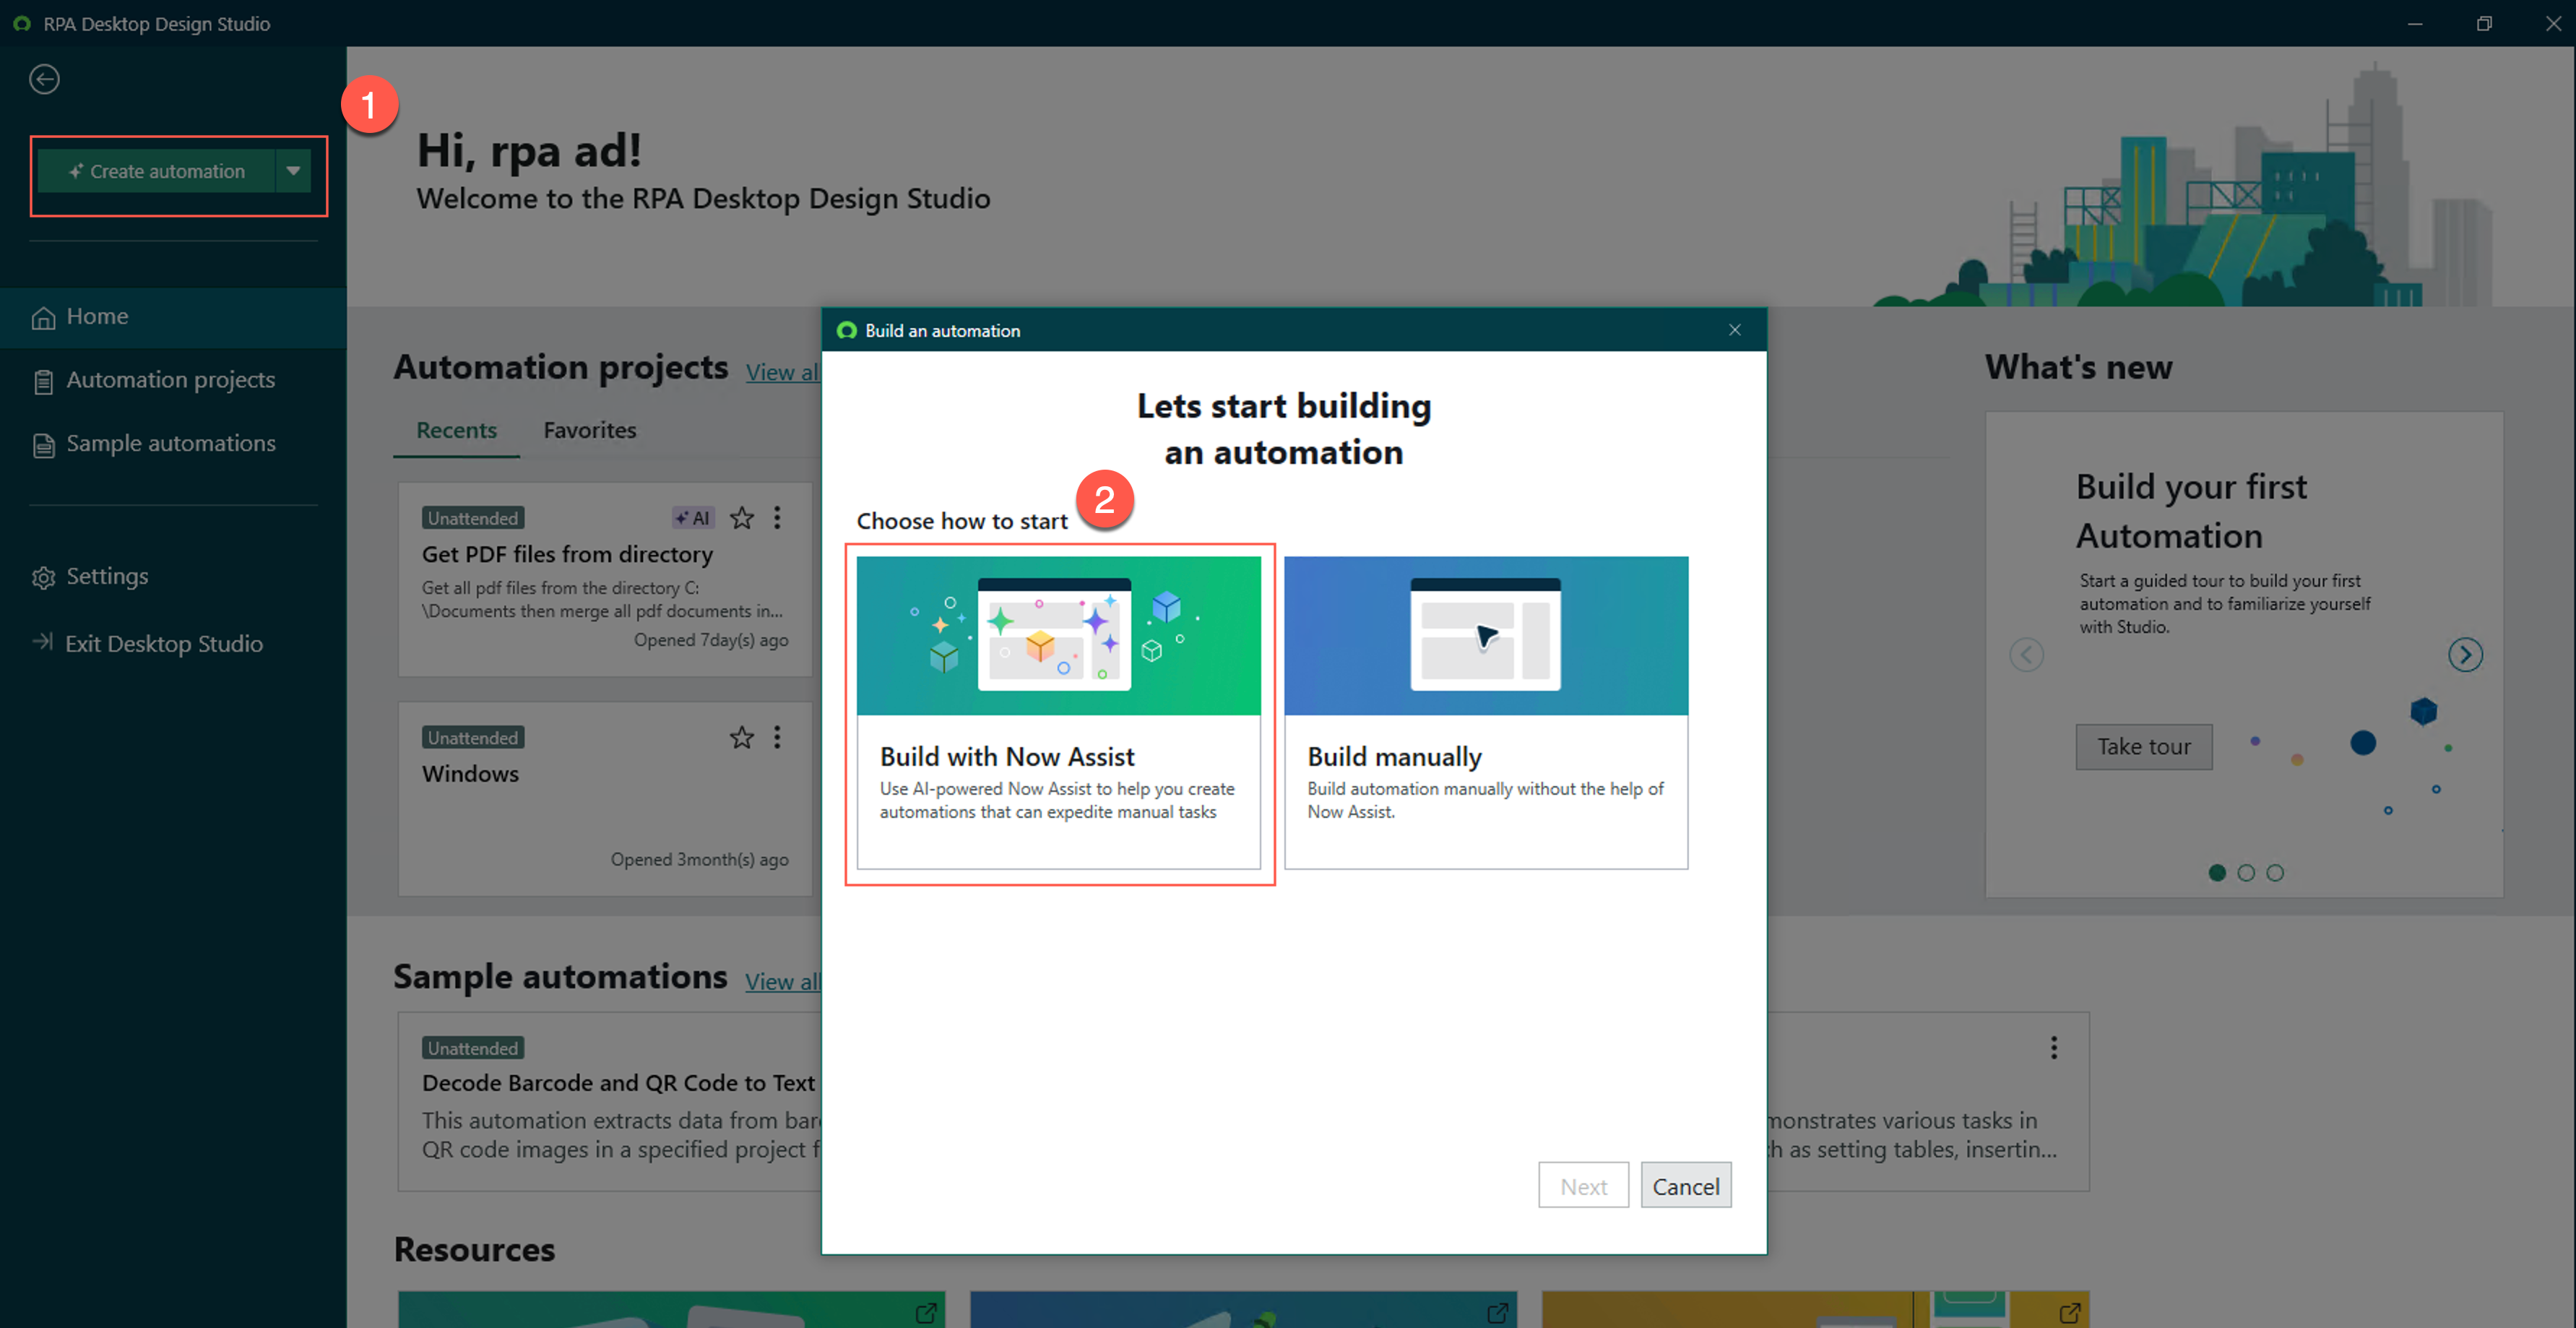The image size is (2576, 1328).
Task: Click the AI badge on Get PDF files
Action: tap(692, 518)
